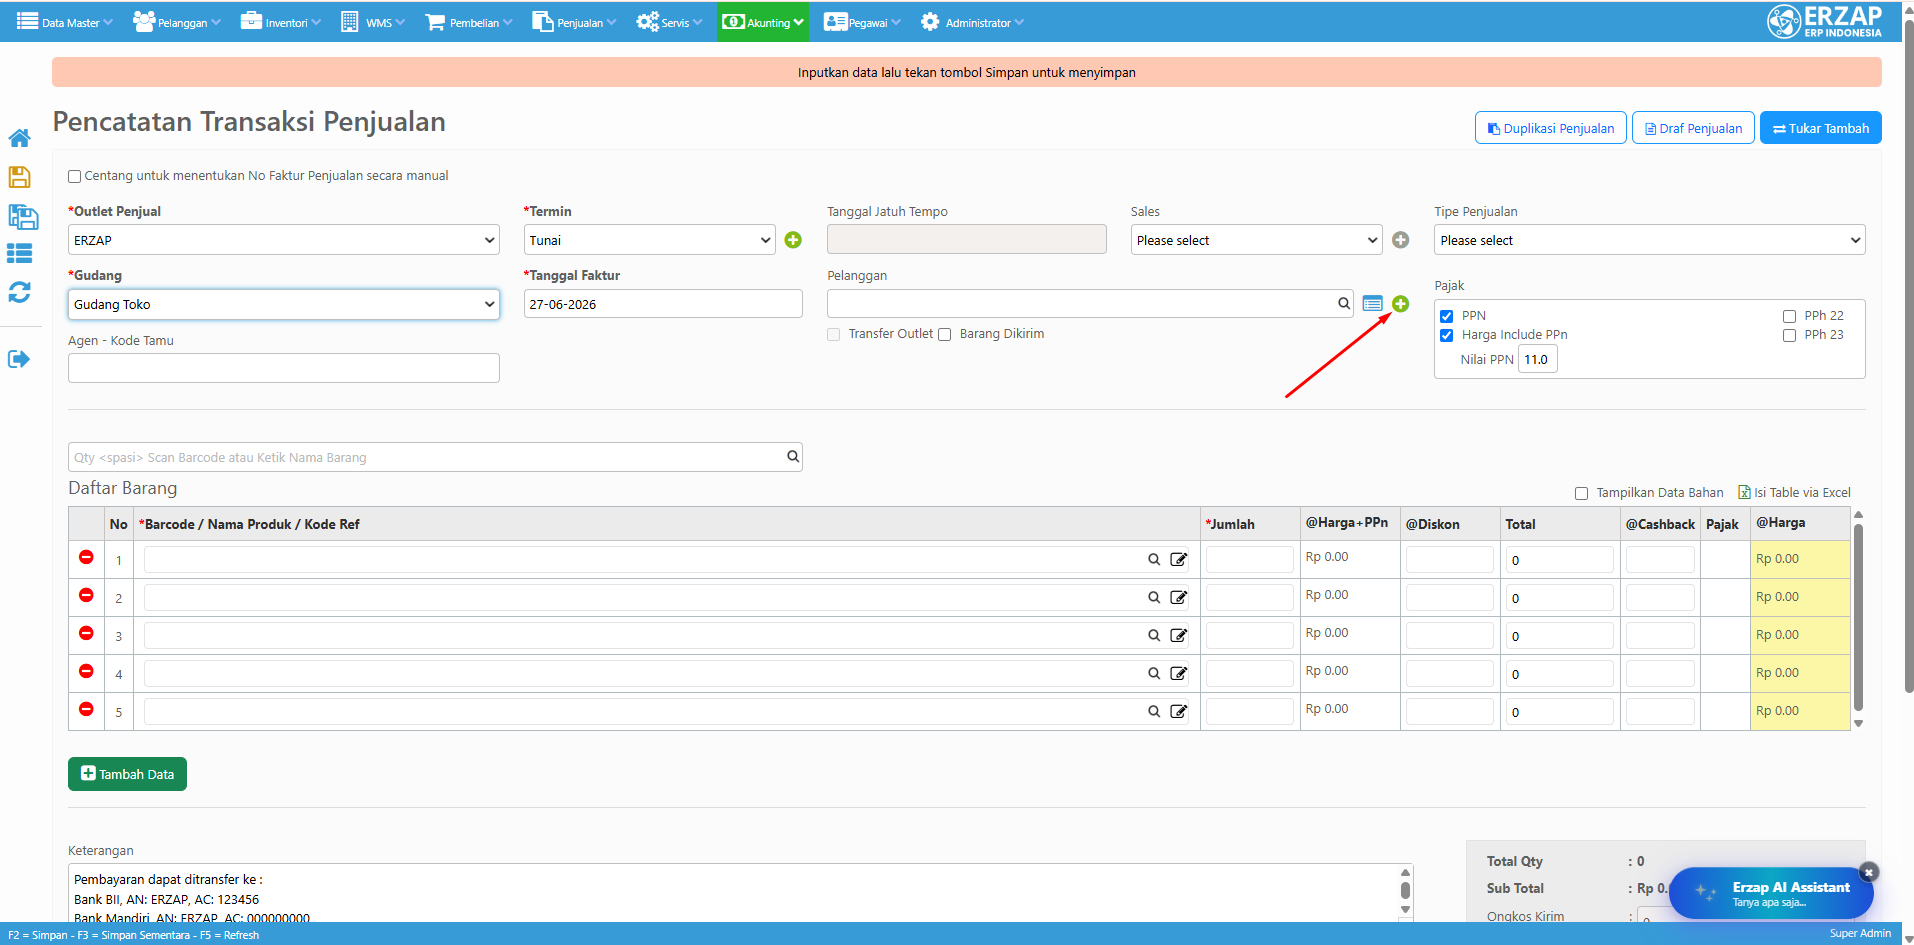Click Isi Table via Excel link
Screen dimensions: 1914x945
click(x=1795, y=493)
